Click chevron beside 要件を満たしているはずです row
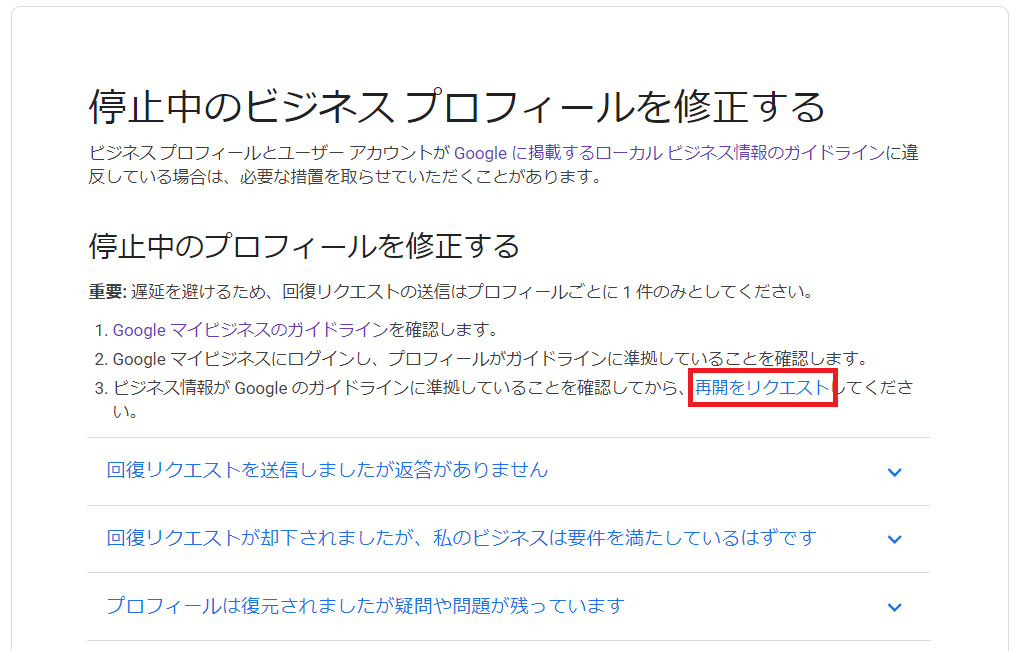 point(894,539)
